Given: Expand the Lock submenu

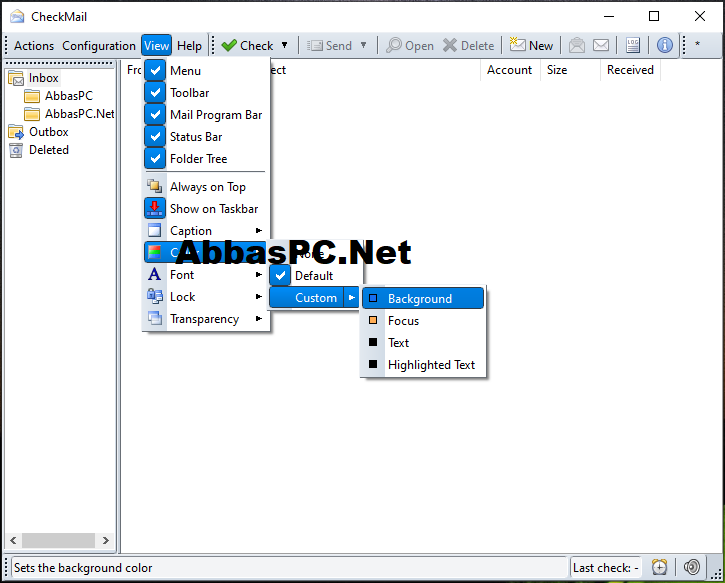Looking at the screenshot, I should (205, 297).
